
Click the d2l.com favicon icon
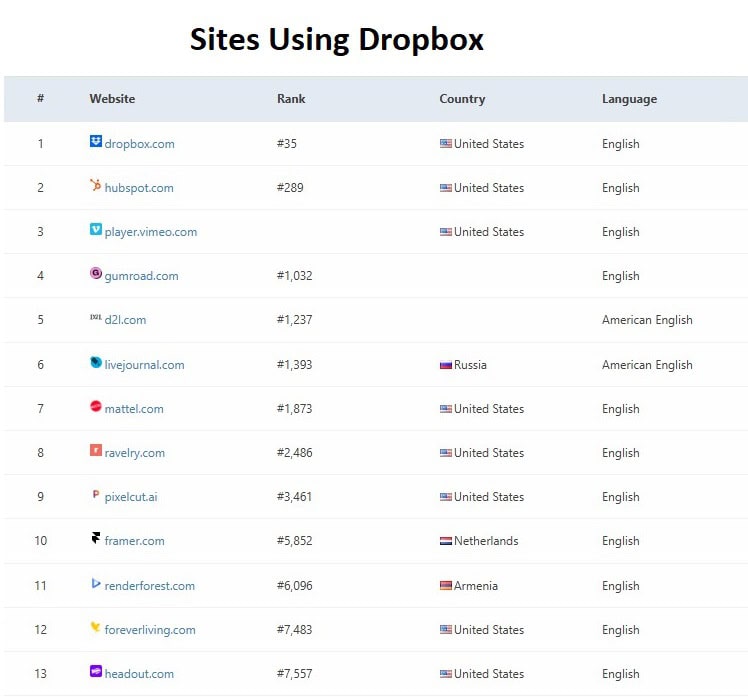95,317
